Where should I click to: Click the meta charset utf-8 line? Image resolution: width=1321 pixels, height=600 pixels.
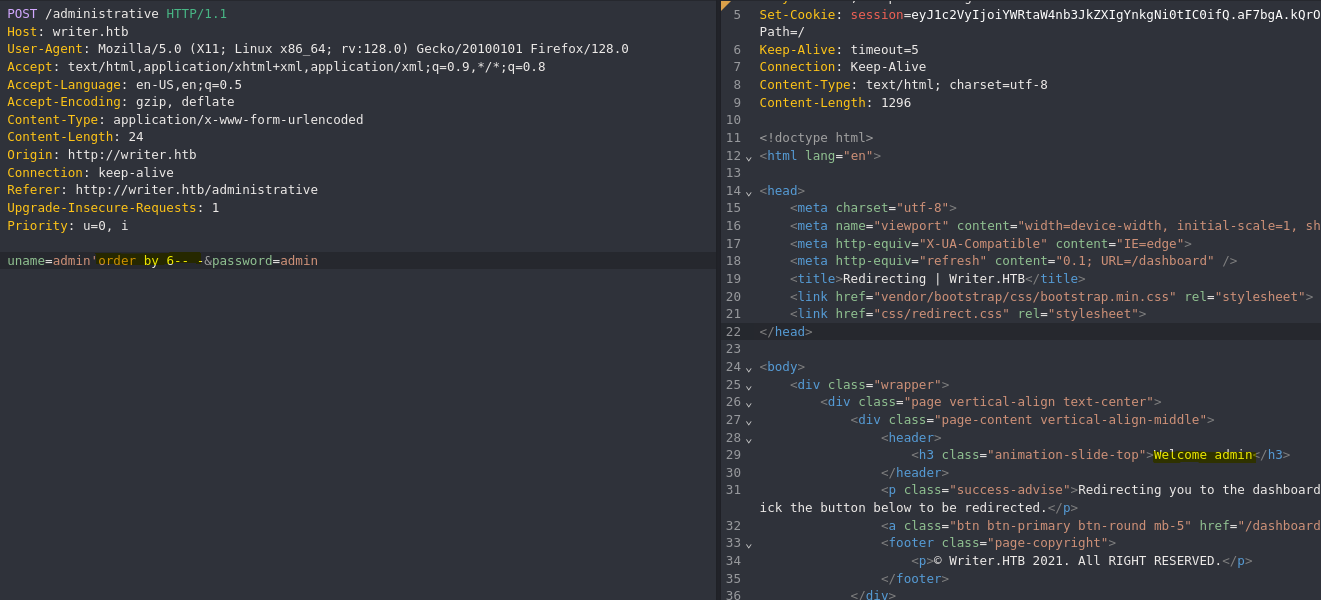[873, 208]
